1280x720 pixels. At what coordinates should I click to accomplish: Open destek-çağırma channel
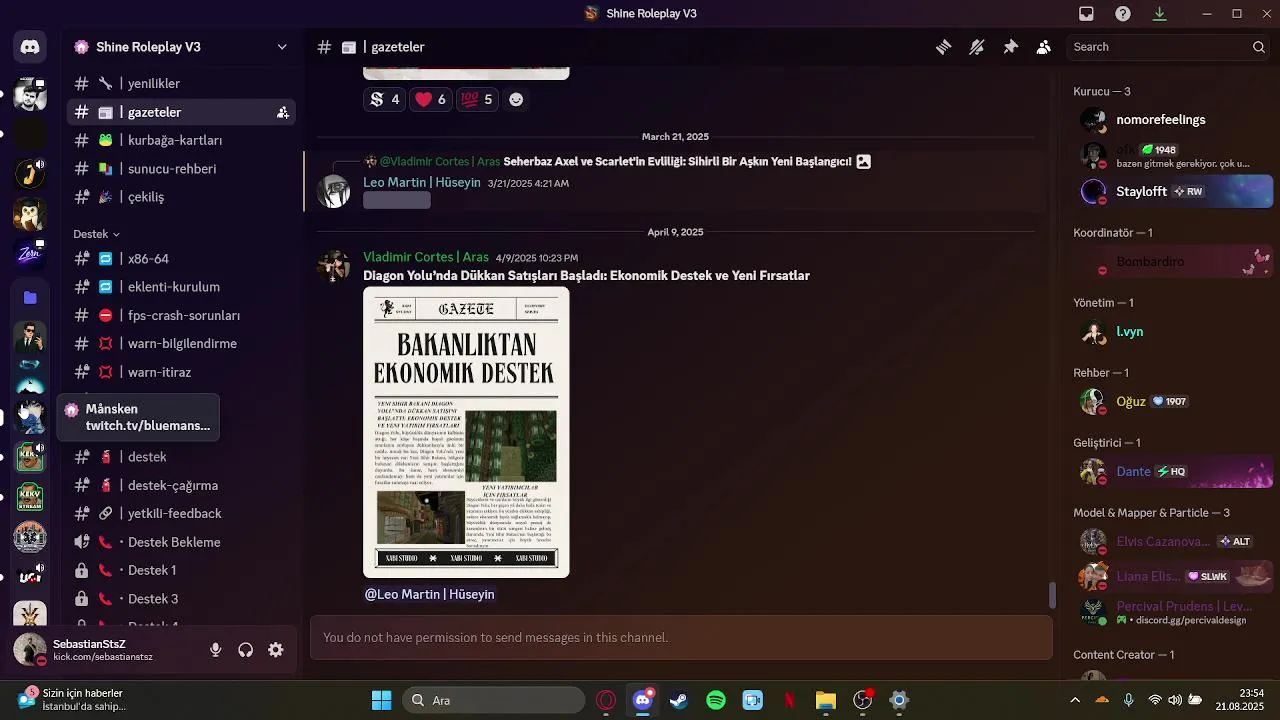(182, 485)
